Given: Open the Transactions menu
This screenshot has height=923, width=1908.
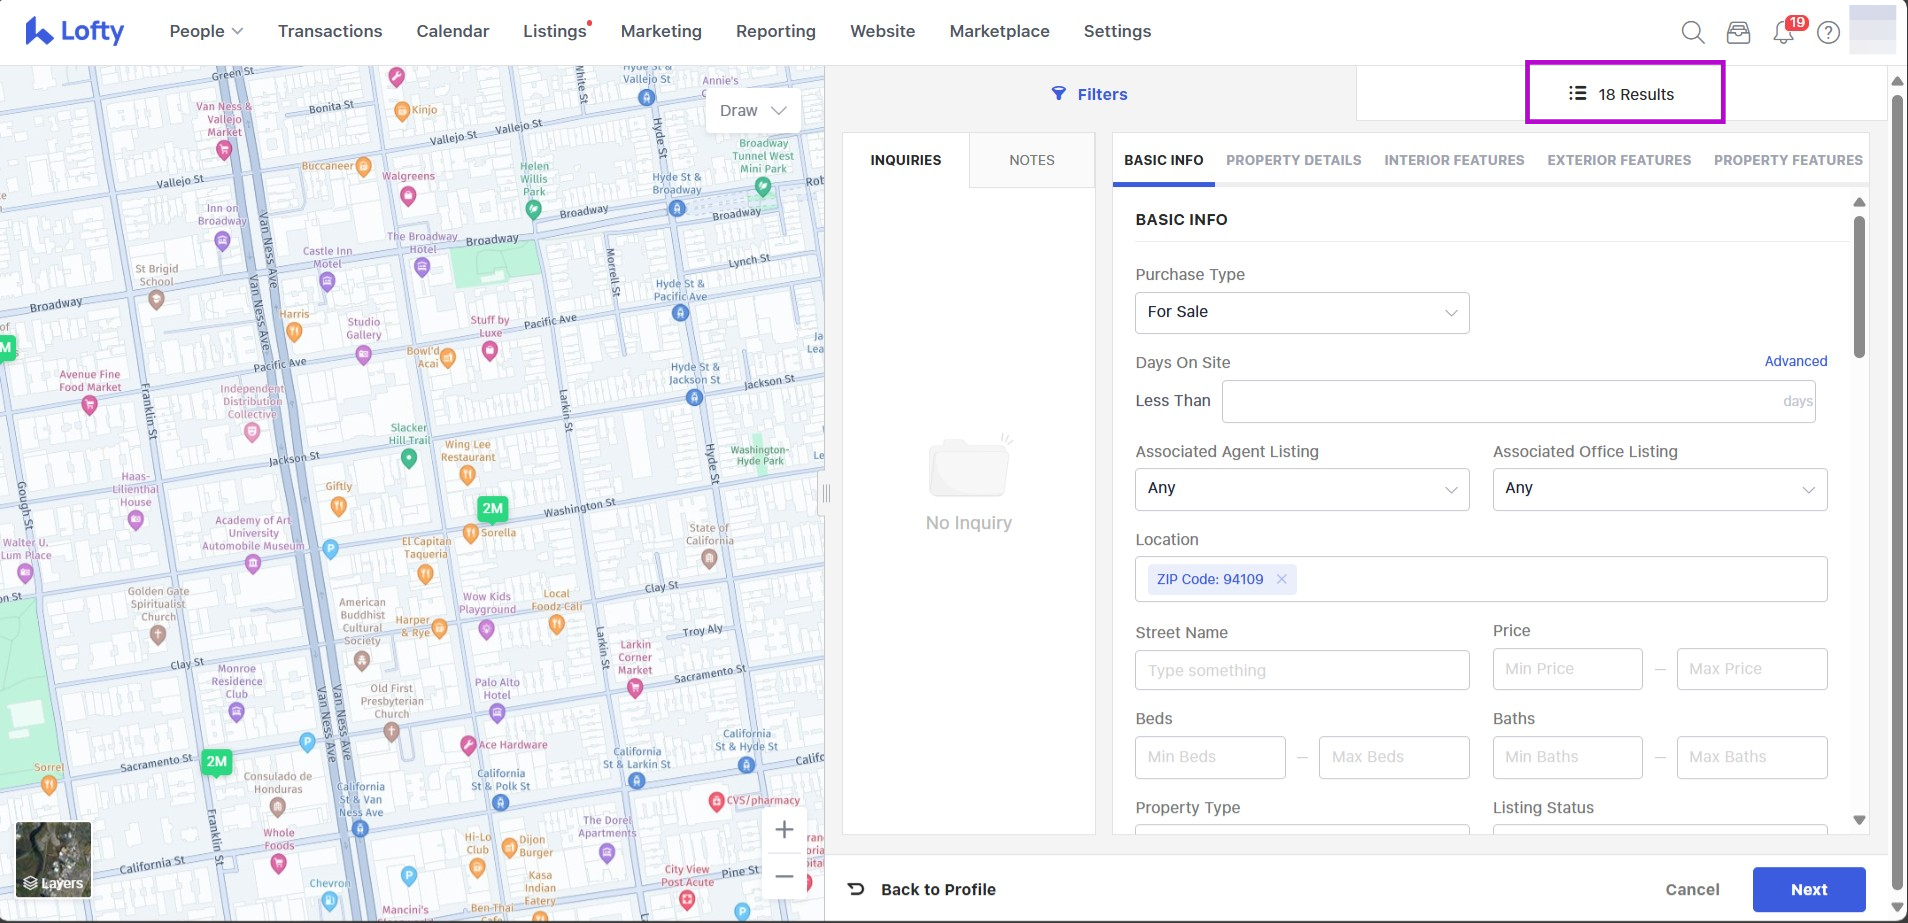Looking at the screenshot, I should [x=330, y=31].
